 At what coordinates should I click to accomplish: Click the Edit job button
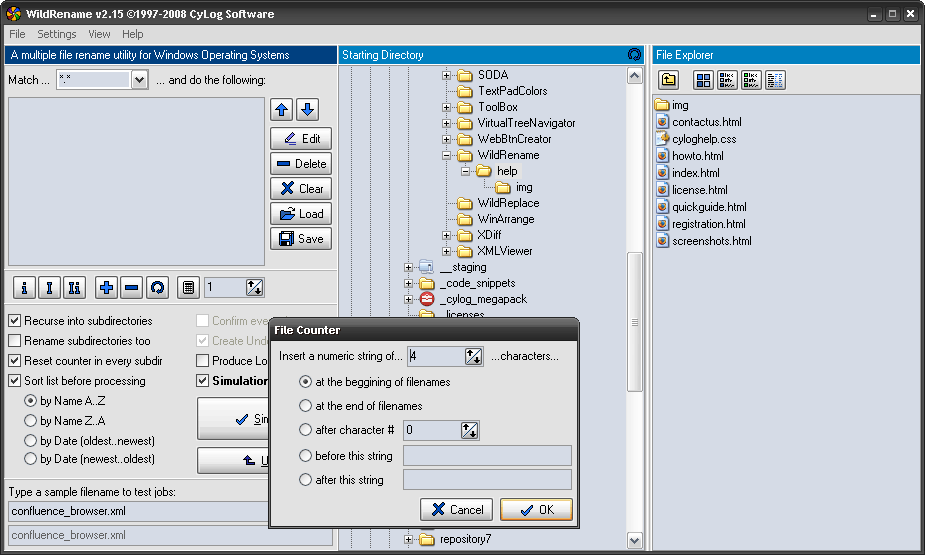(301, 139)
